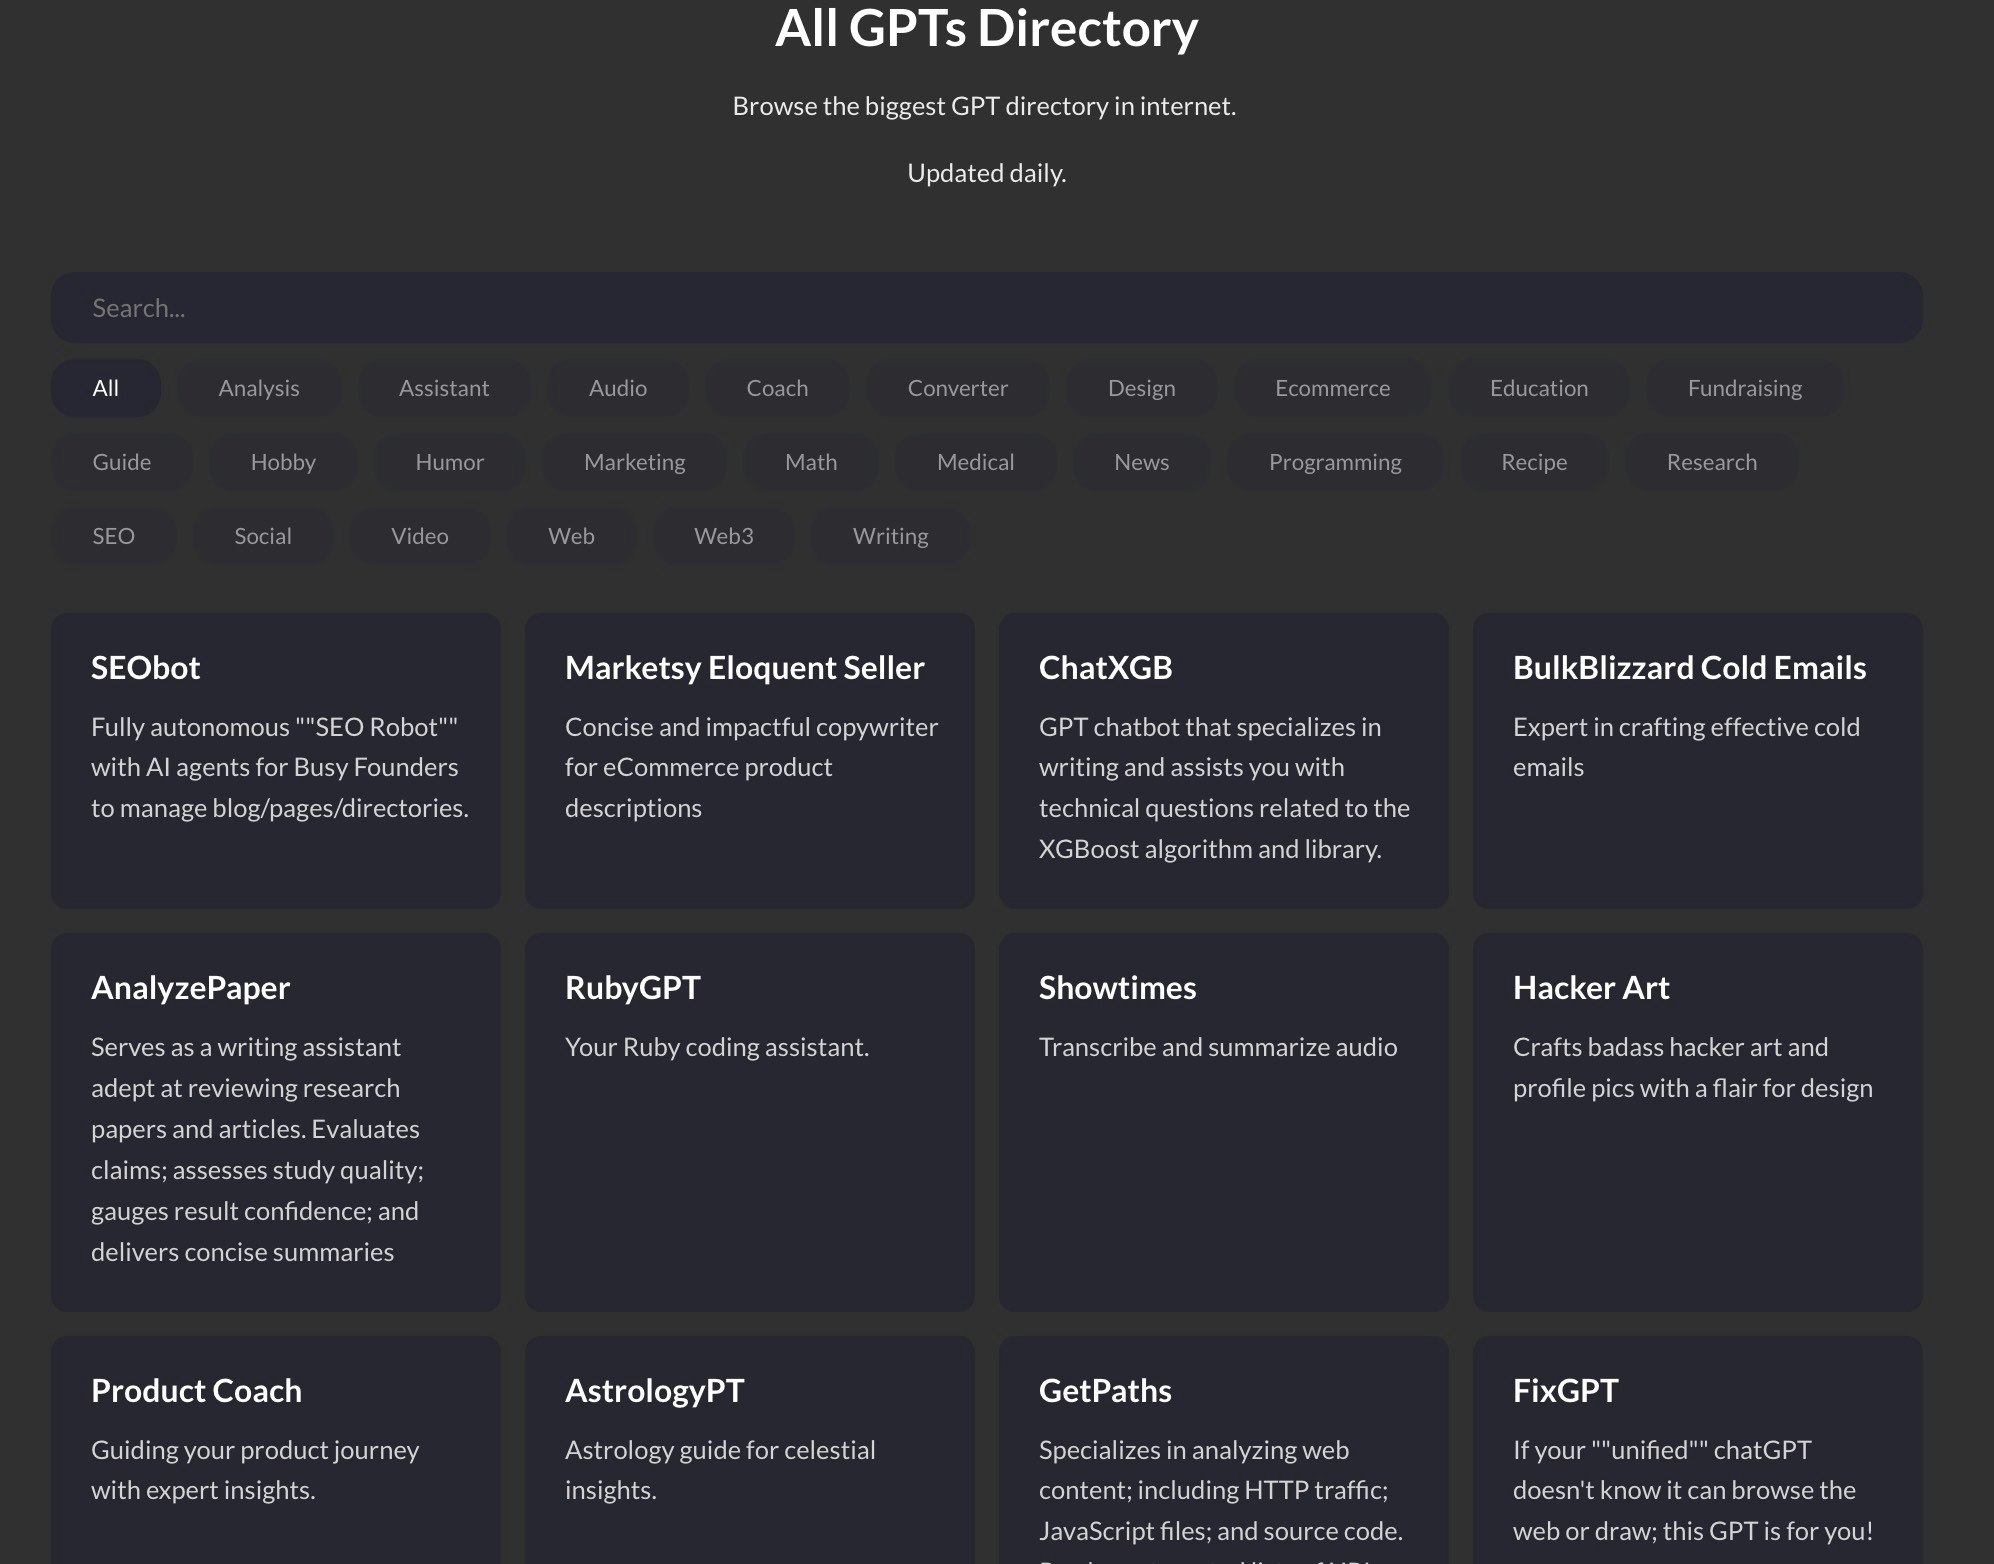This screenshot has width=1994, height=1564.
Task: Open the Marketsy Eloquent Seller card
Action: coord(749,760)
